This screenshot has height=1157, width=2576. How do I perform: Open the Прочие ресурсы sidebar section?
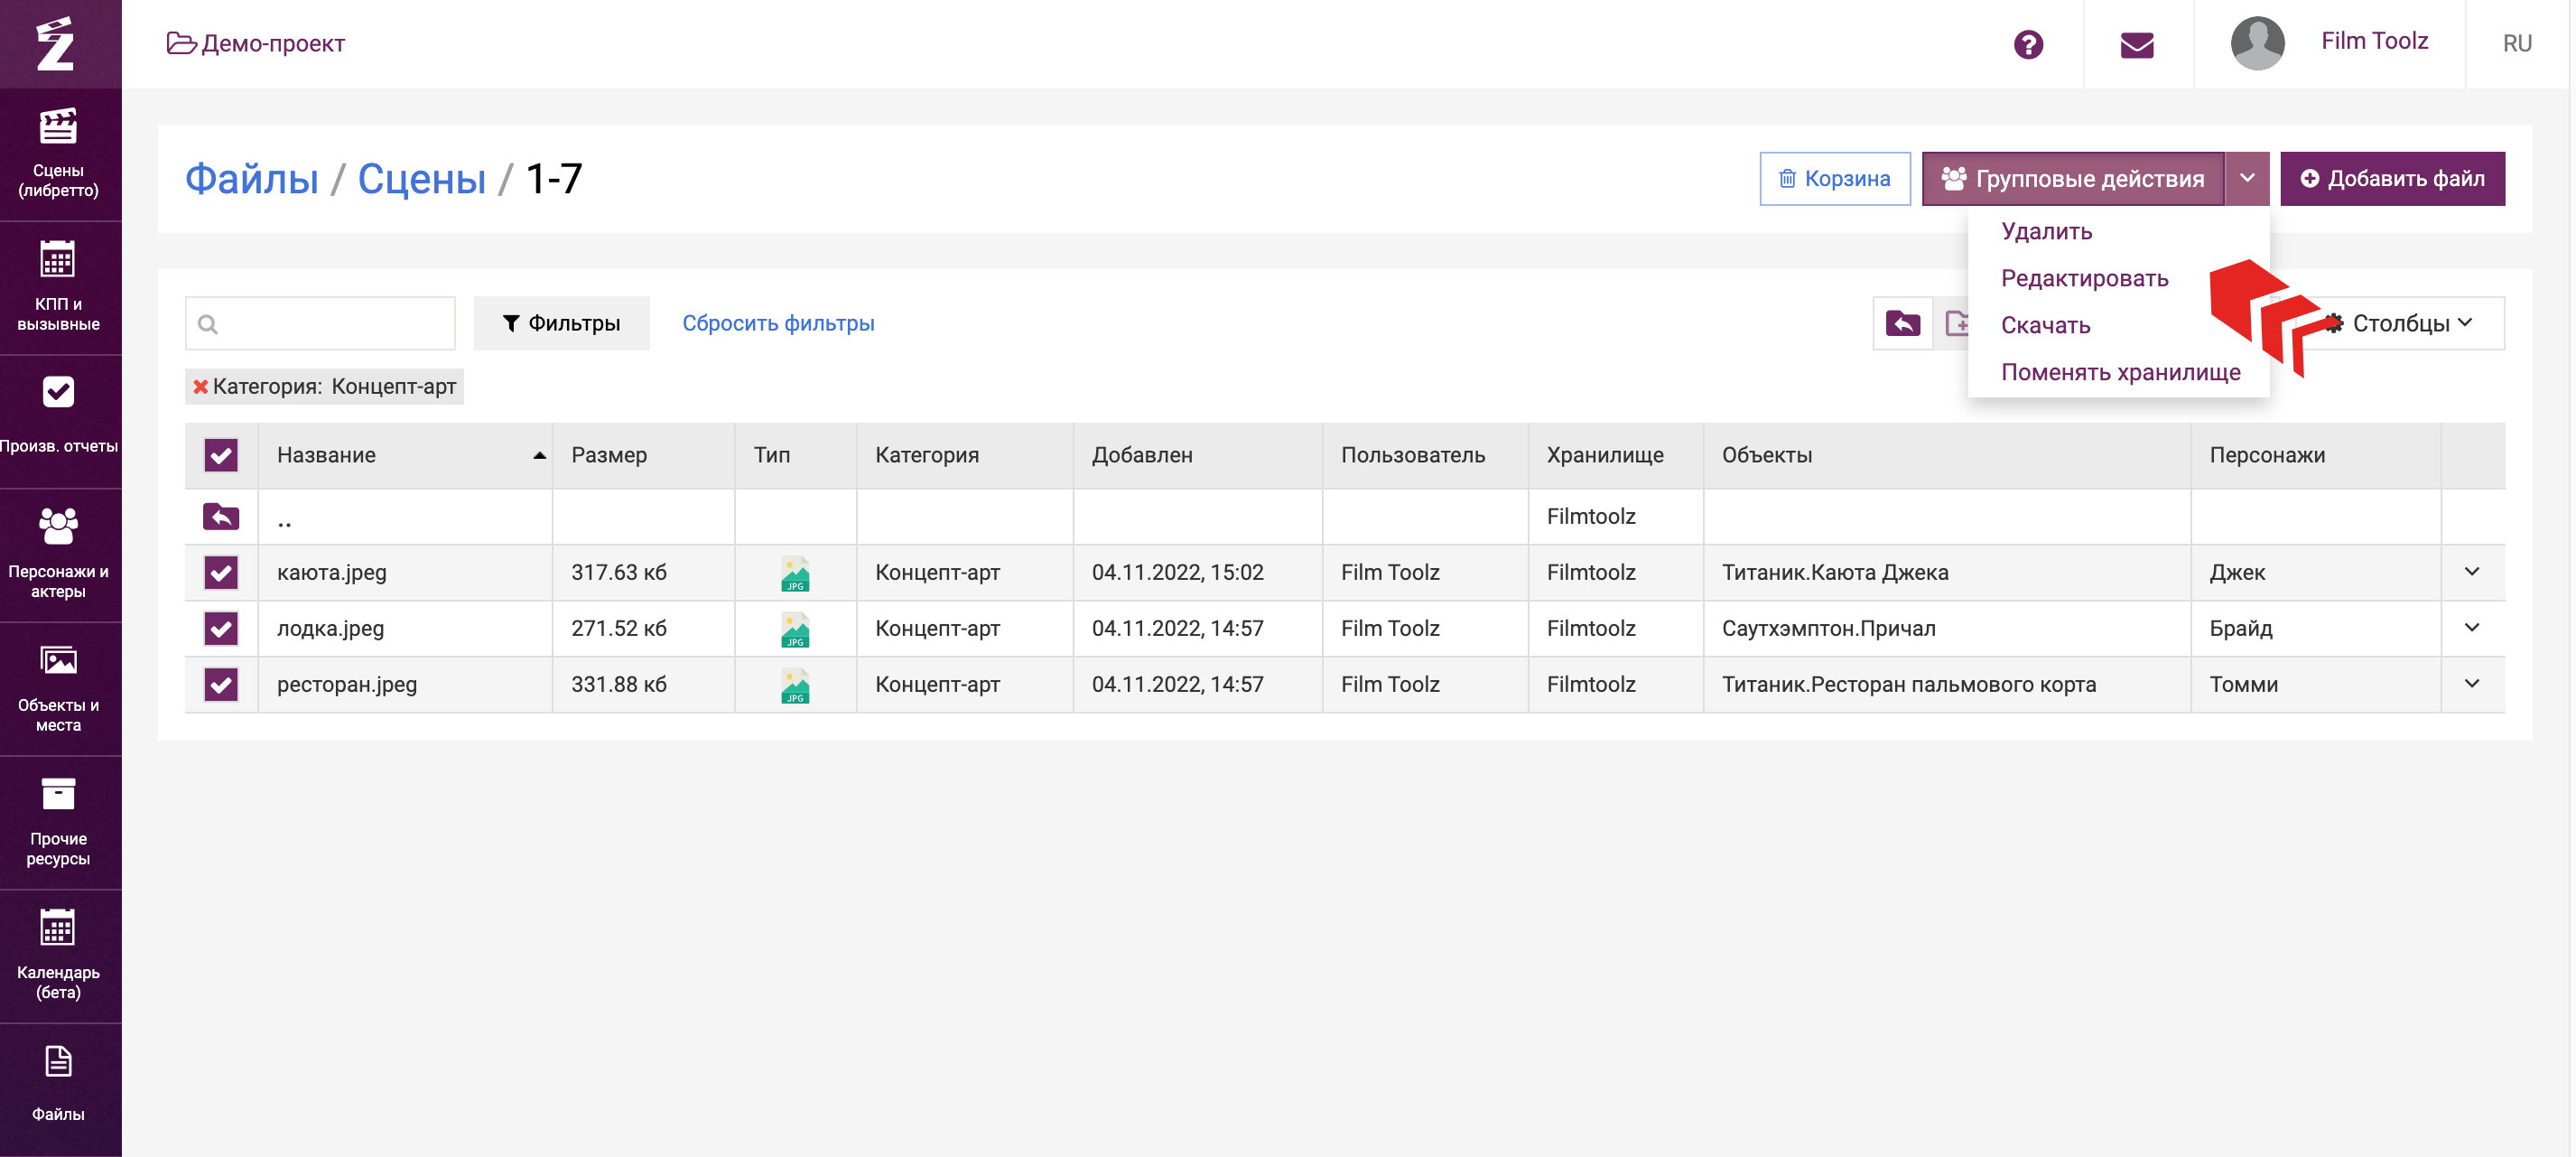coord(59,823)
